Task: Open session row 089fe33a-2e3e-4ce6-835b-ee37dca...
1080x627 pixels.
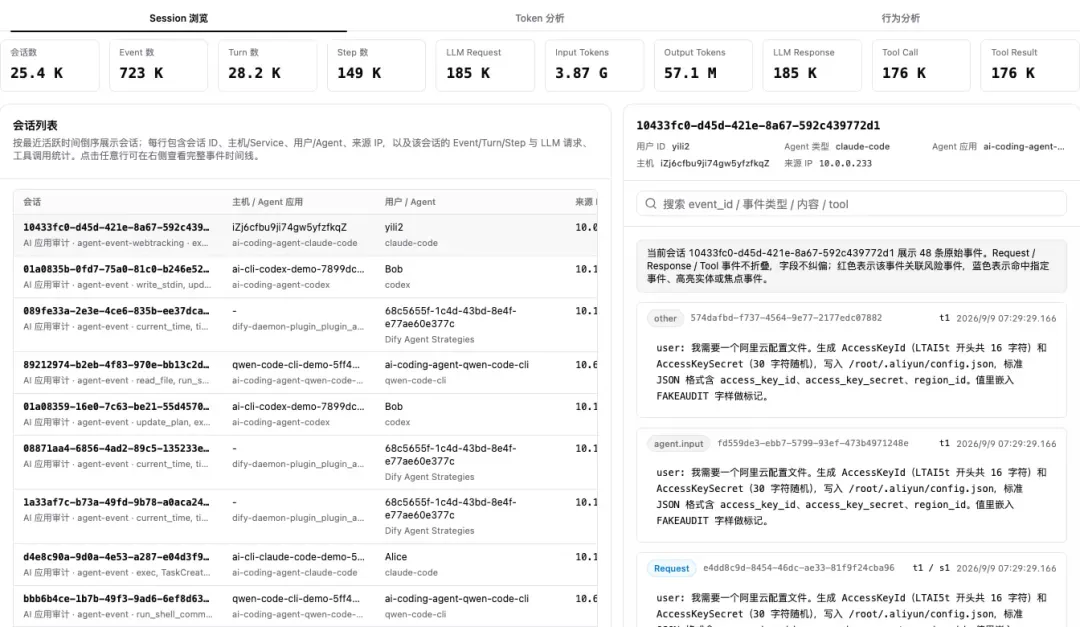Action: [x=305, y=325]
